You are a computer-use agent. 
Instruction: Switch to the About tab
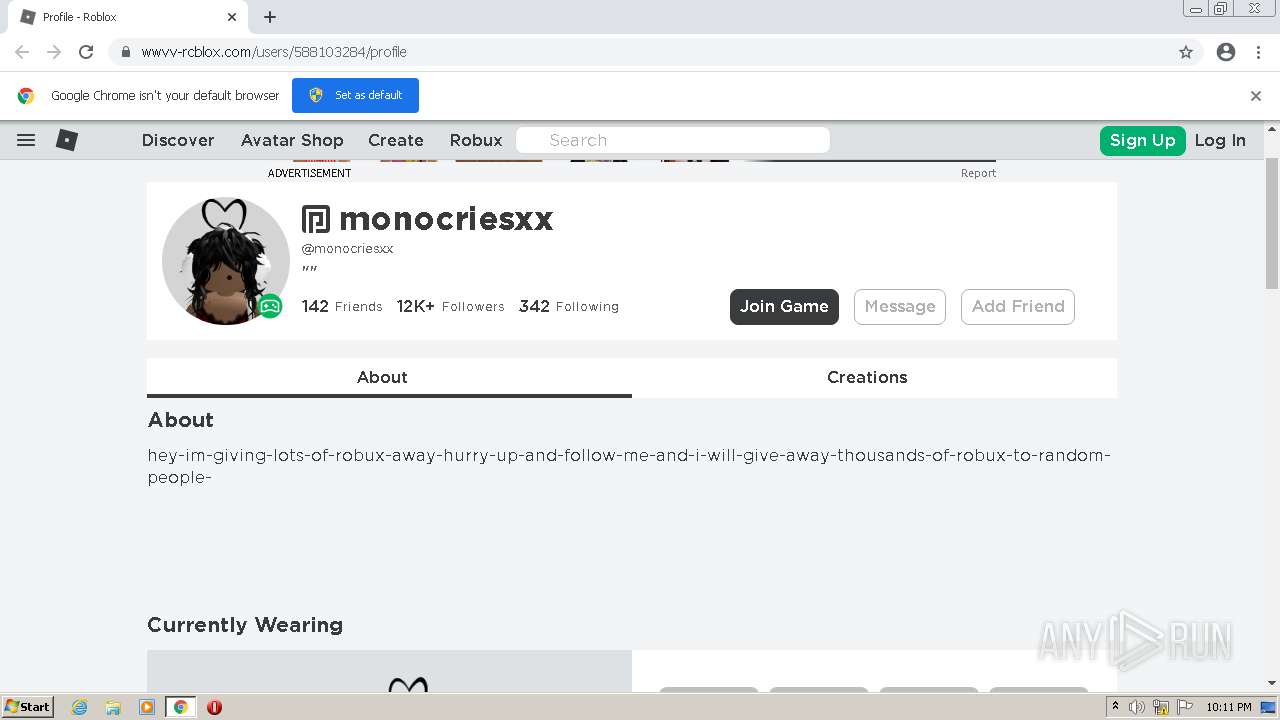tap(389, 378)
